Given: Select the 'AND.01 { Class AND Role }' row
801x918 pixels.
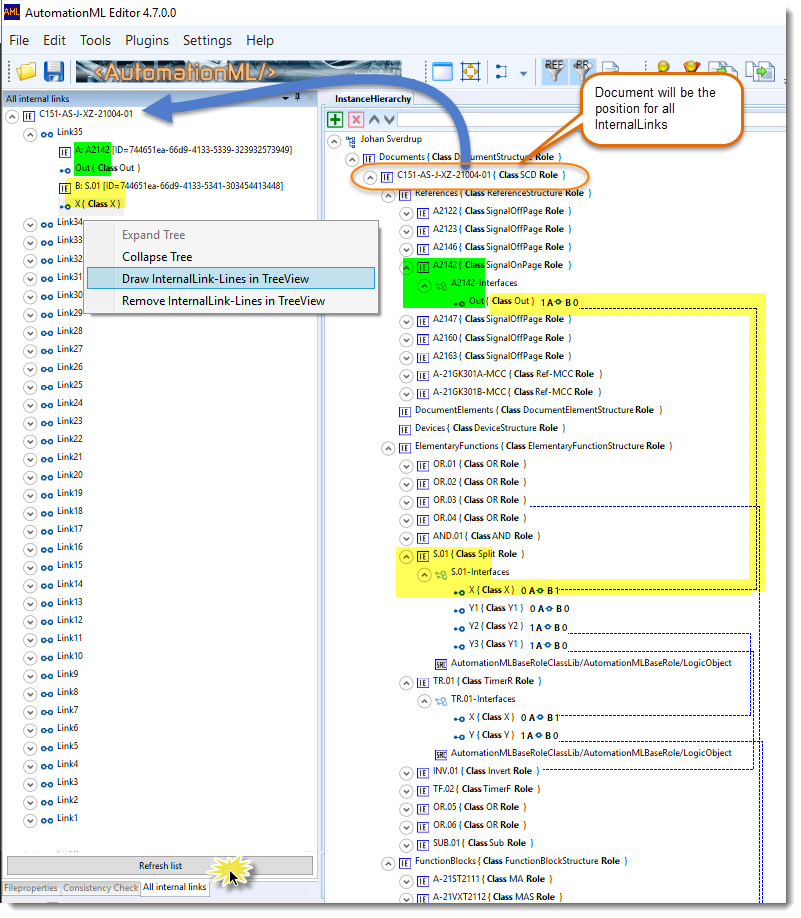Looking at the screenshot, I should pyautogui.click(x=486, y=536).
